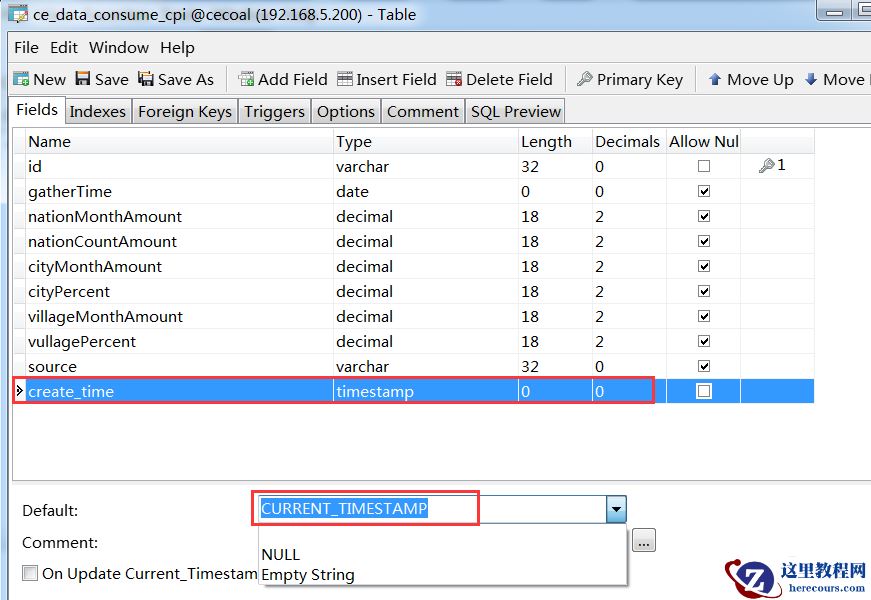Click the New table toolbar icon
The width and height of the screenshot is (871, 600).
pos(21,80)
